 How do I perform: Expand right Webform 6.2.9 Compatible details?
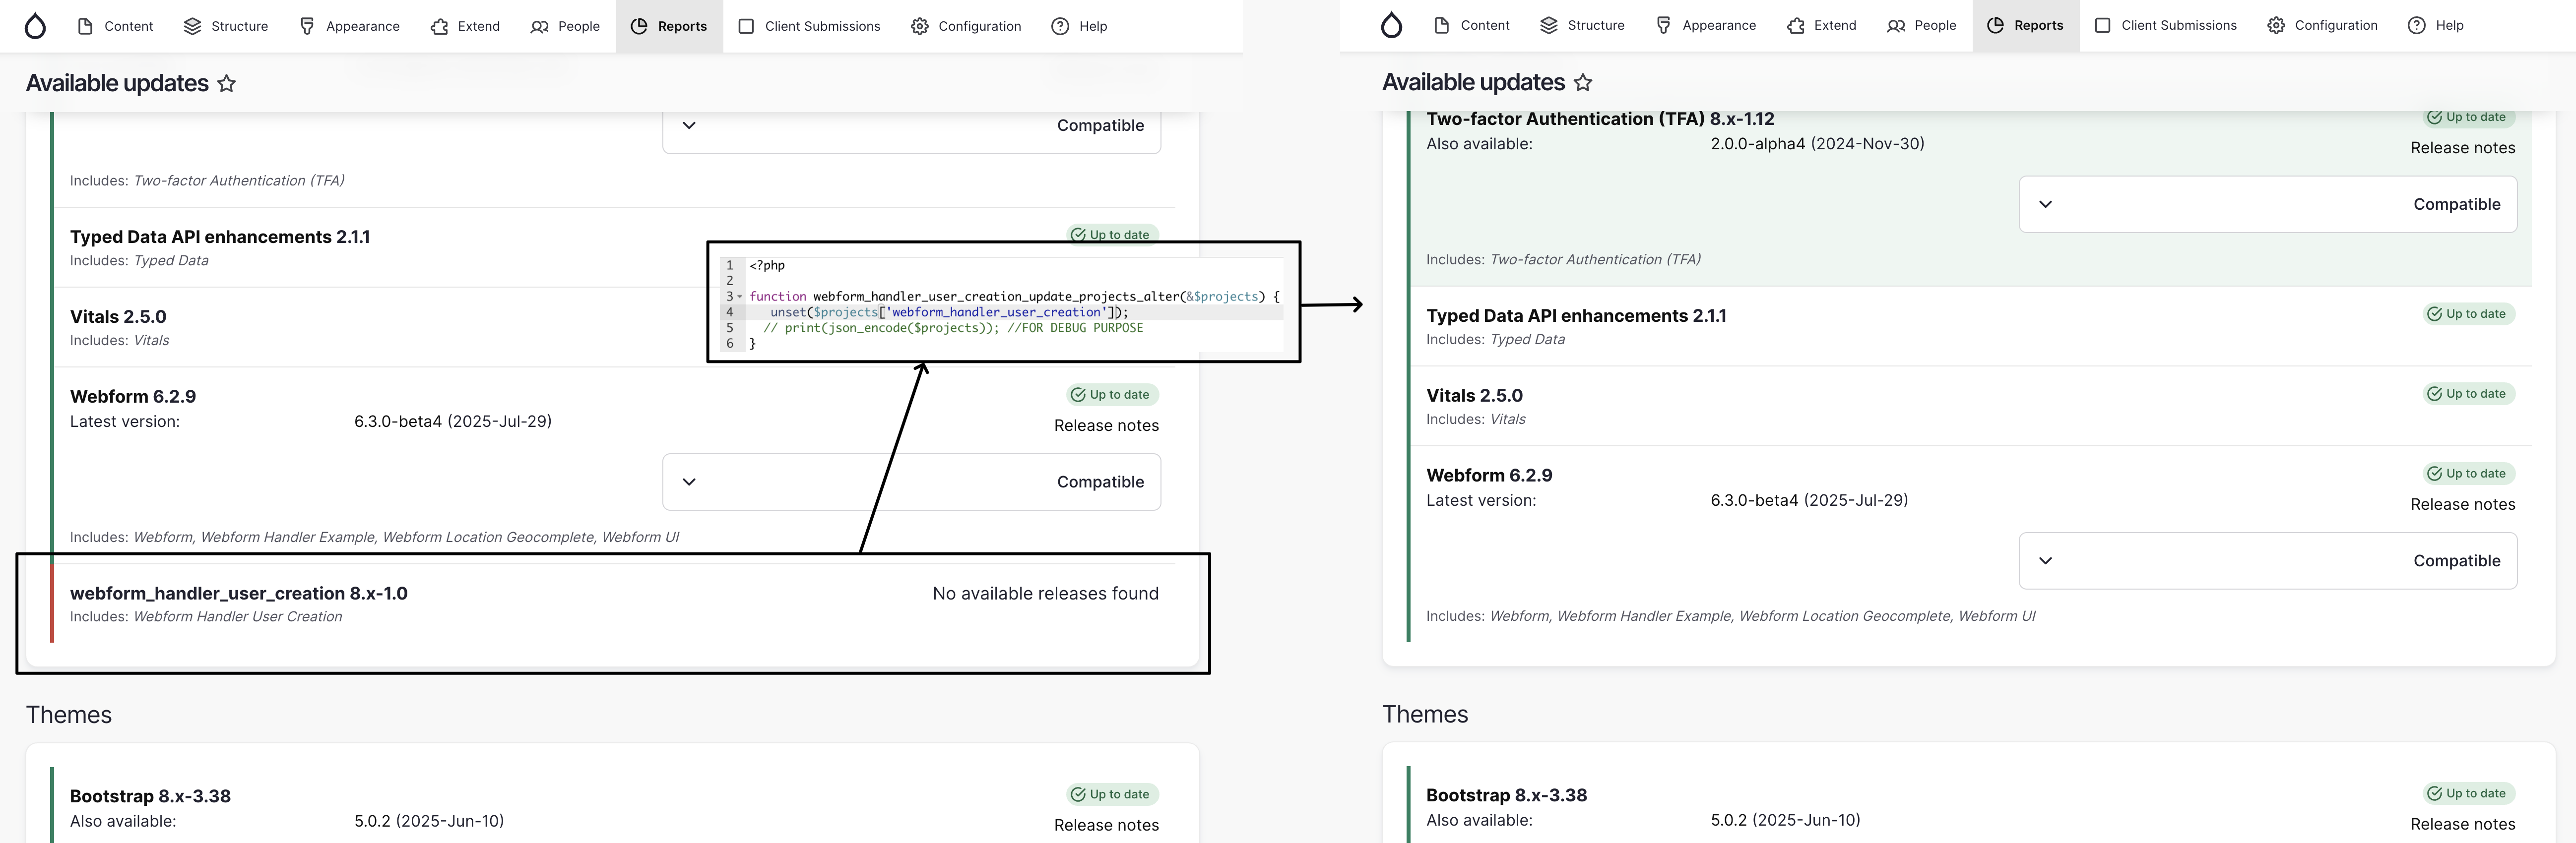click(2045, 561)
